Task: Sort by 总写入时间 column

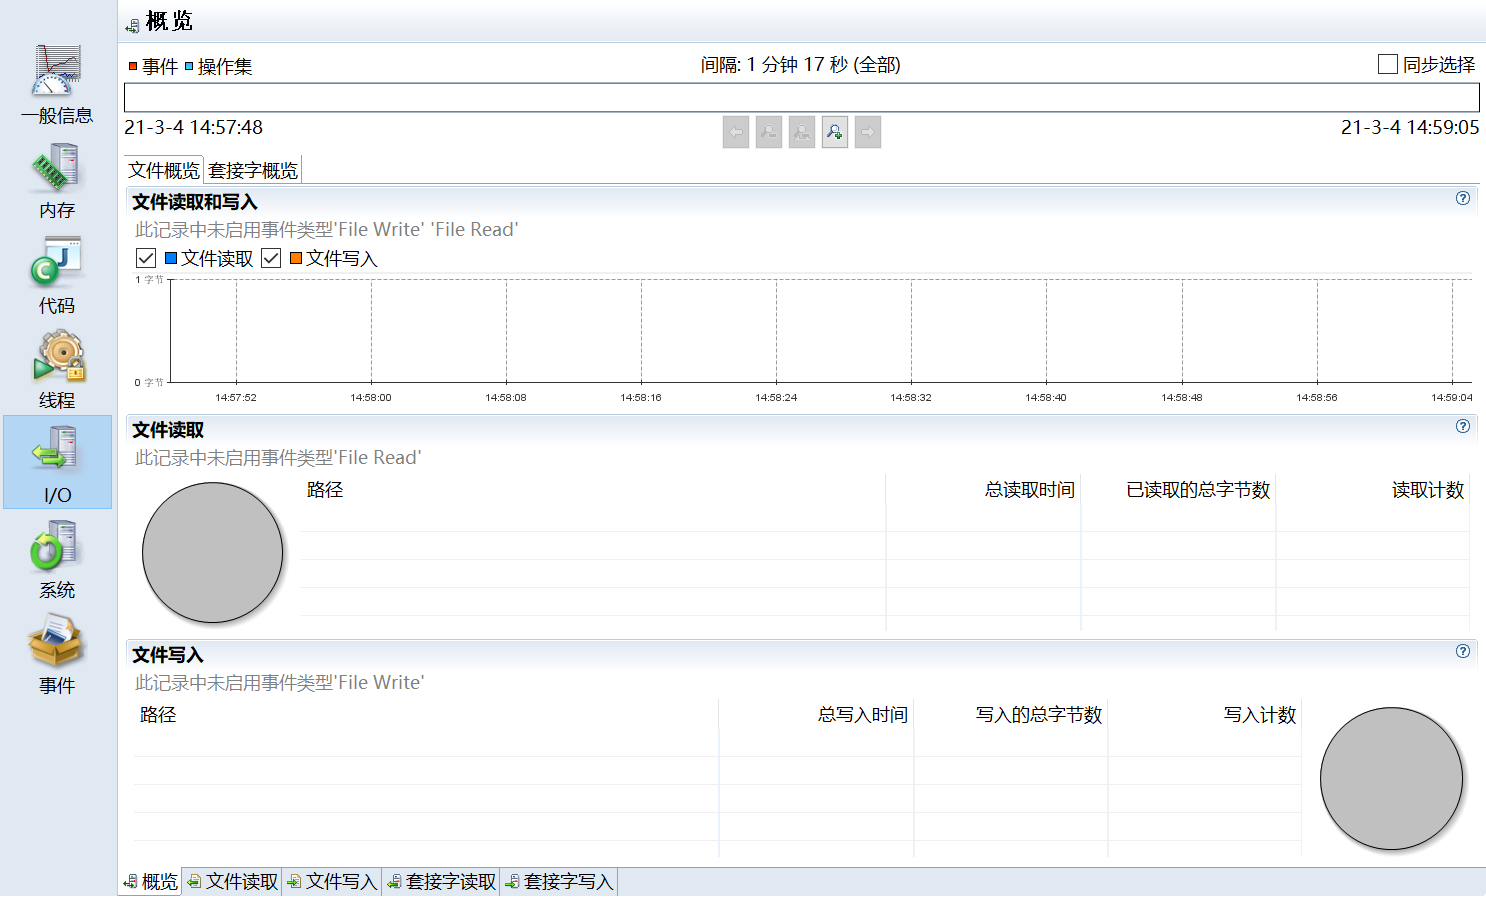Action: [x=816, y=715]
